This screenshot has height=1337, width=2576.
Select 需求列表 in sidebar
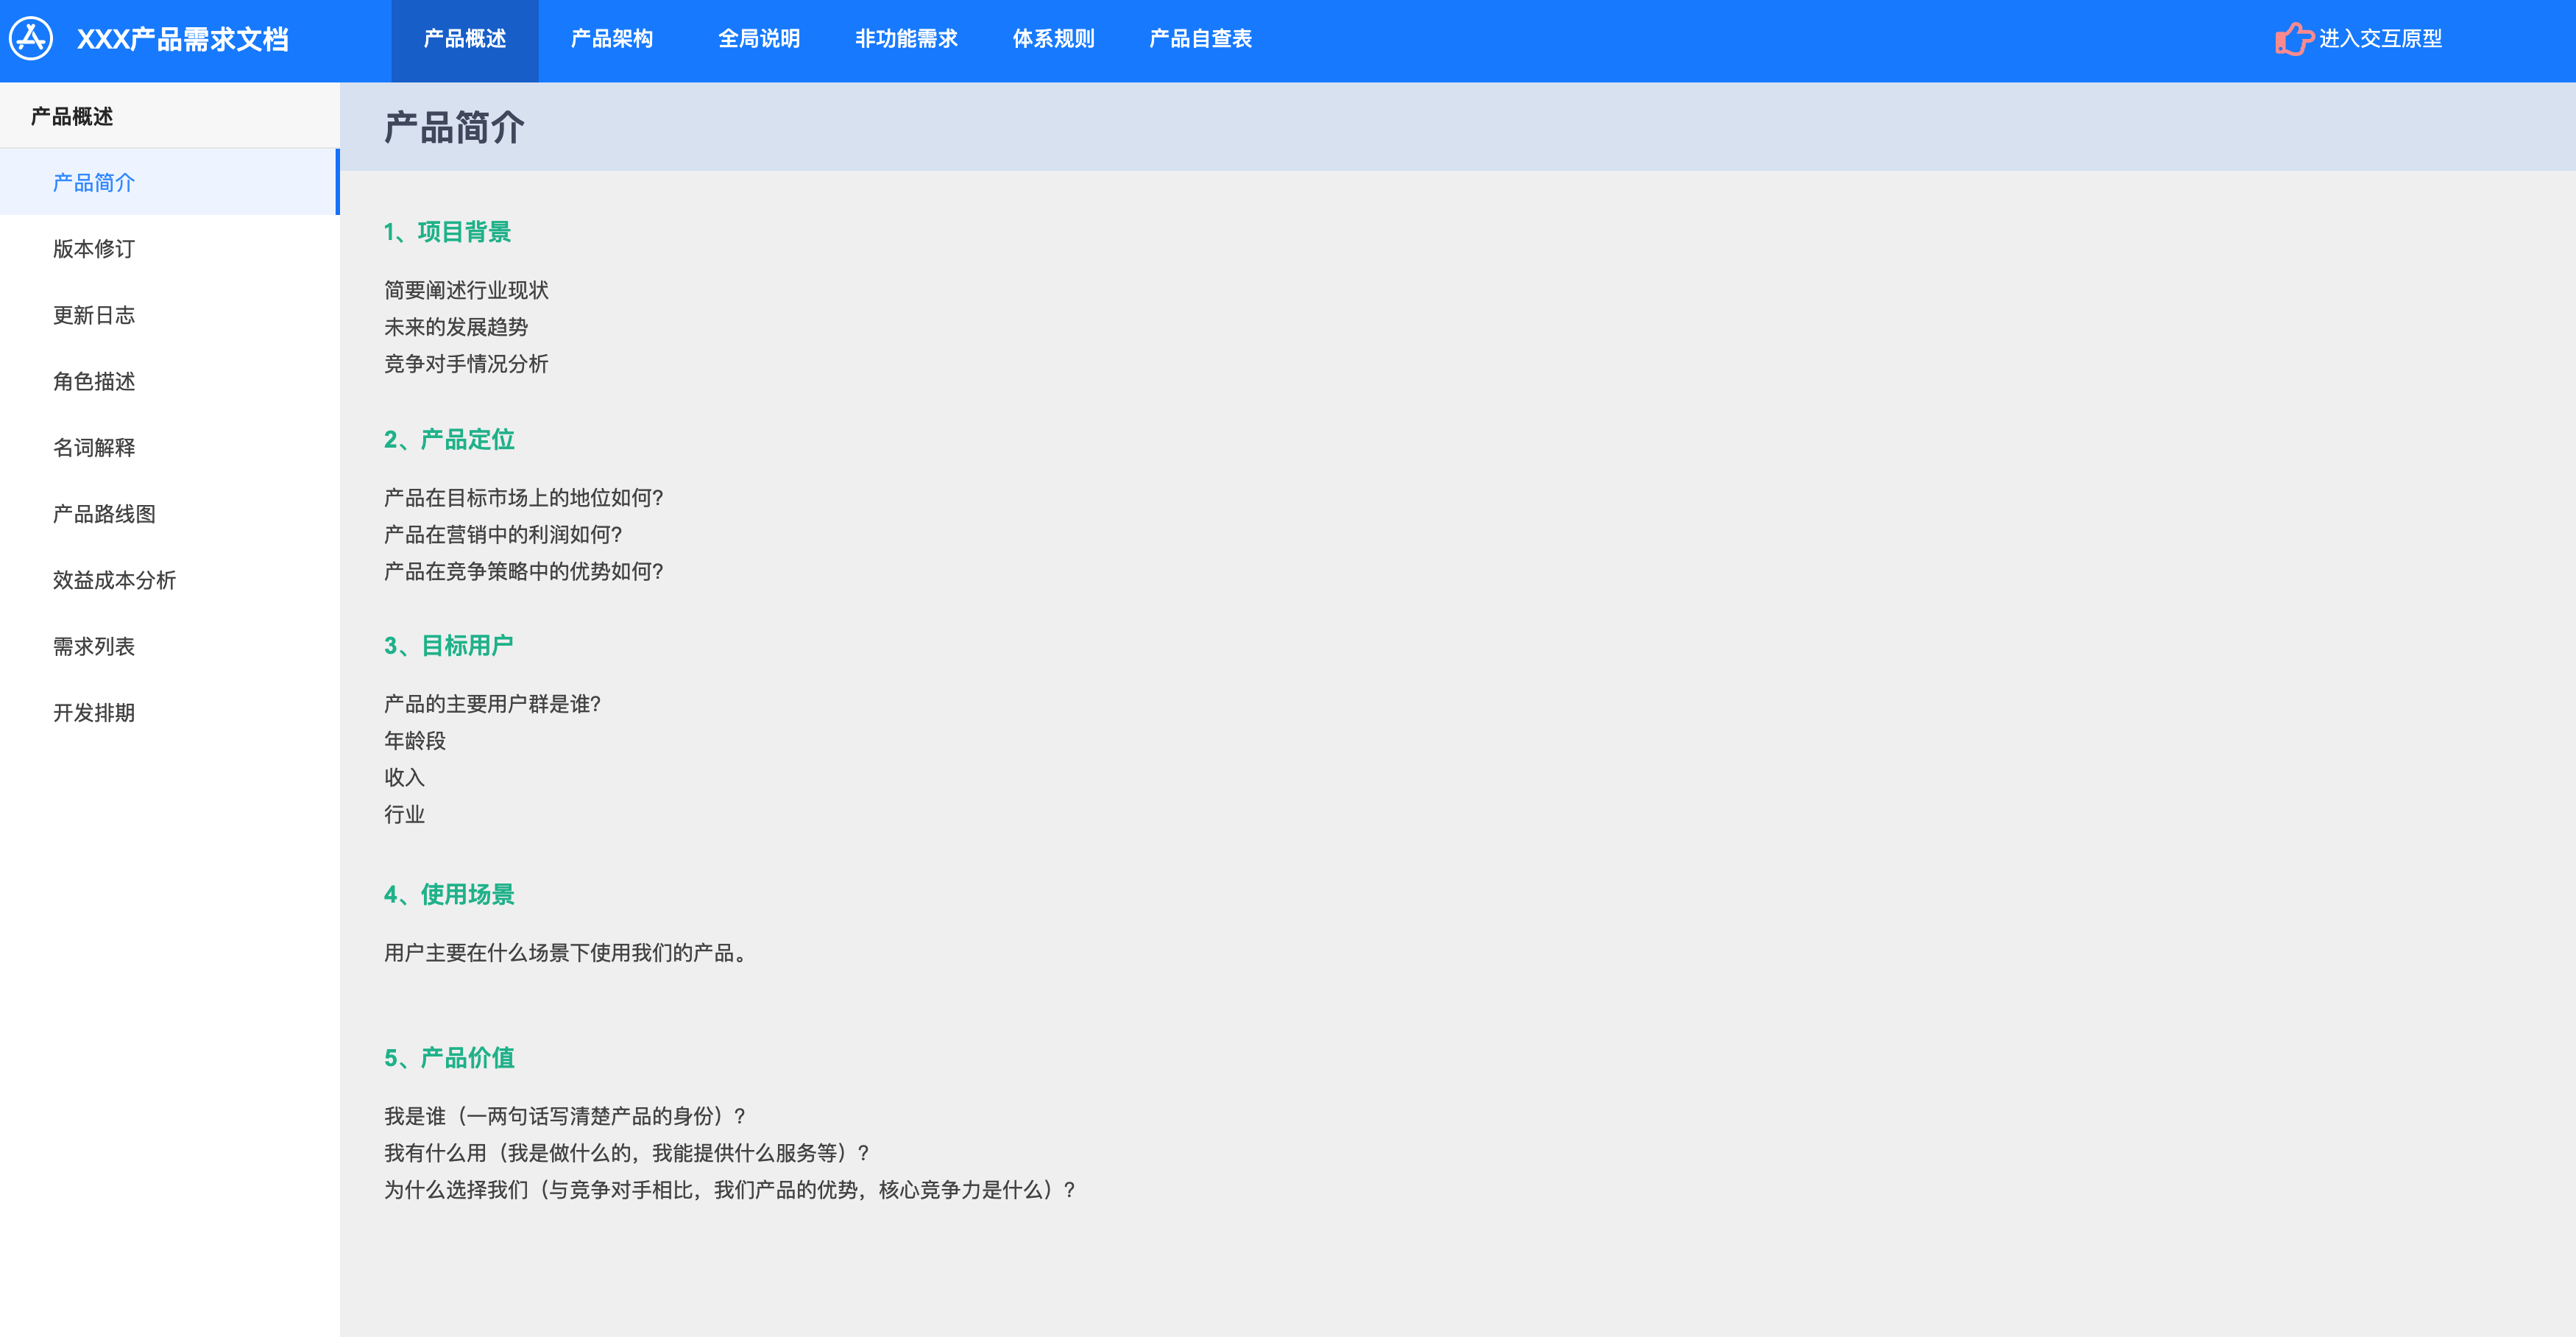[x=169, y=646]
